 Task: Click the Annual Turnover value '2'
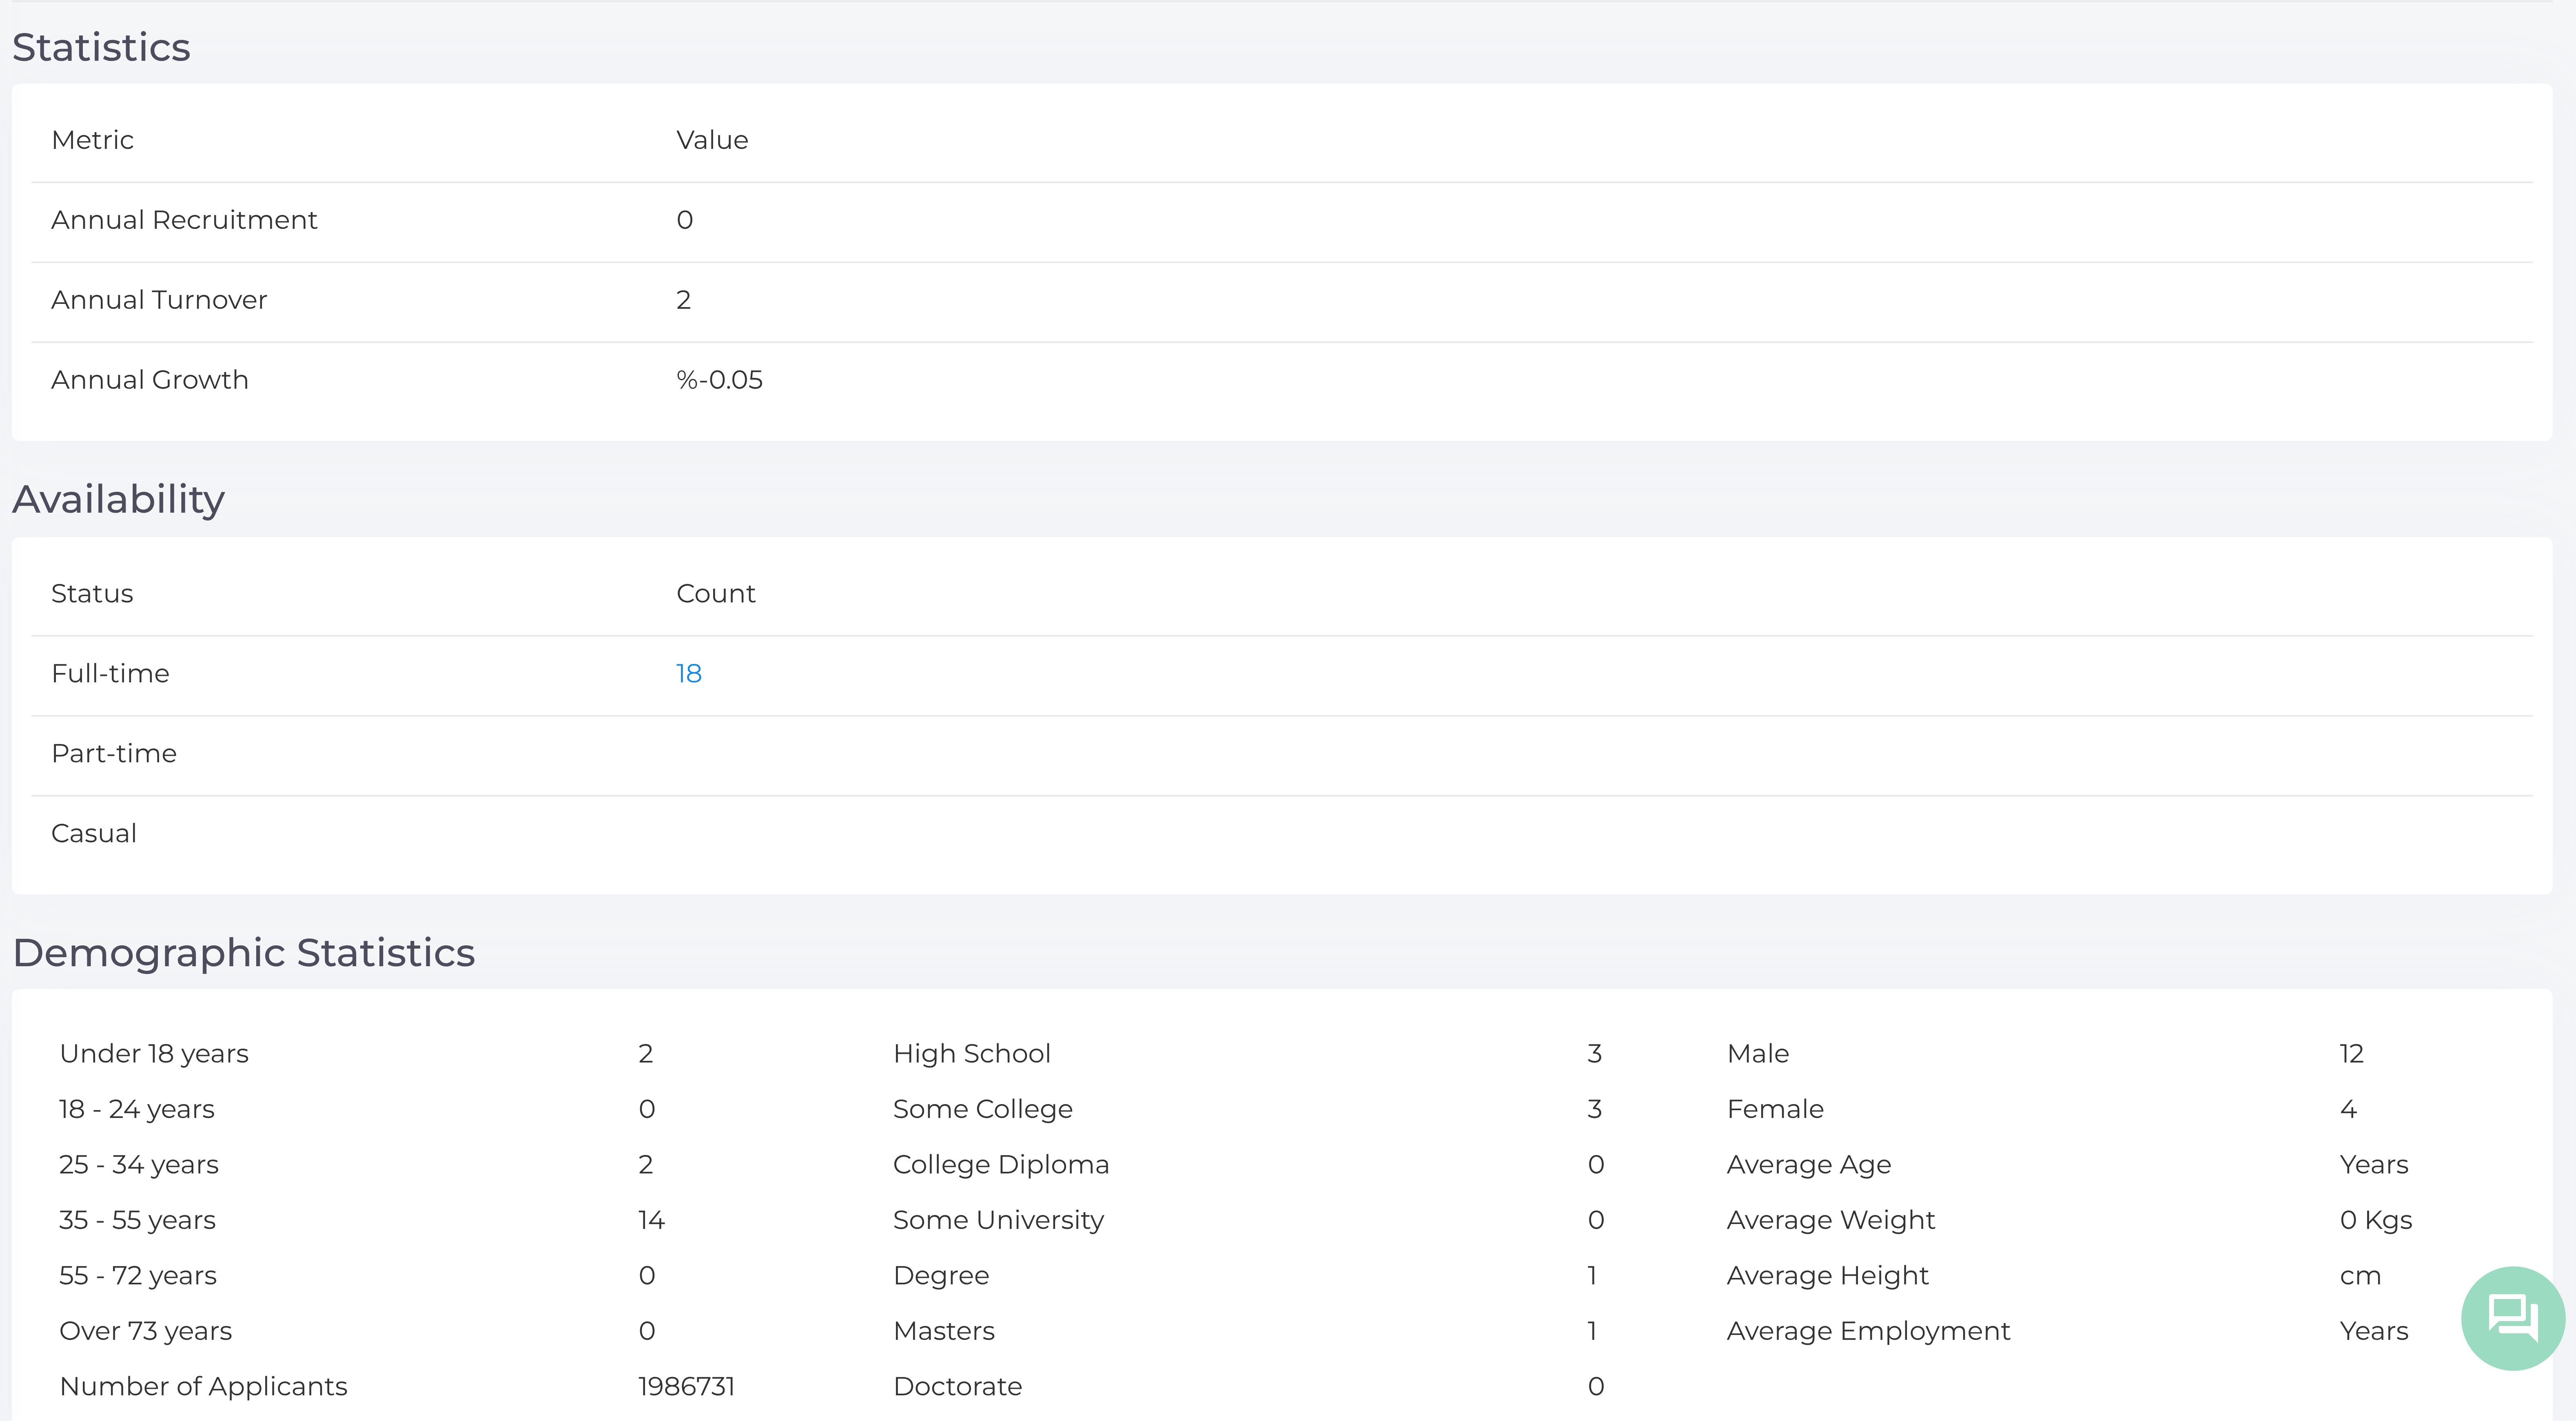(x=684, y=300)
